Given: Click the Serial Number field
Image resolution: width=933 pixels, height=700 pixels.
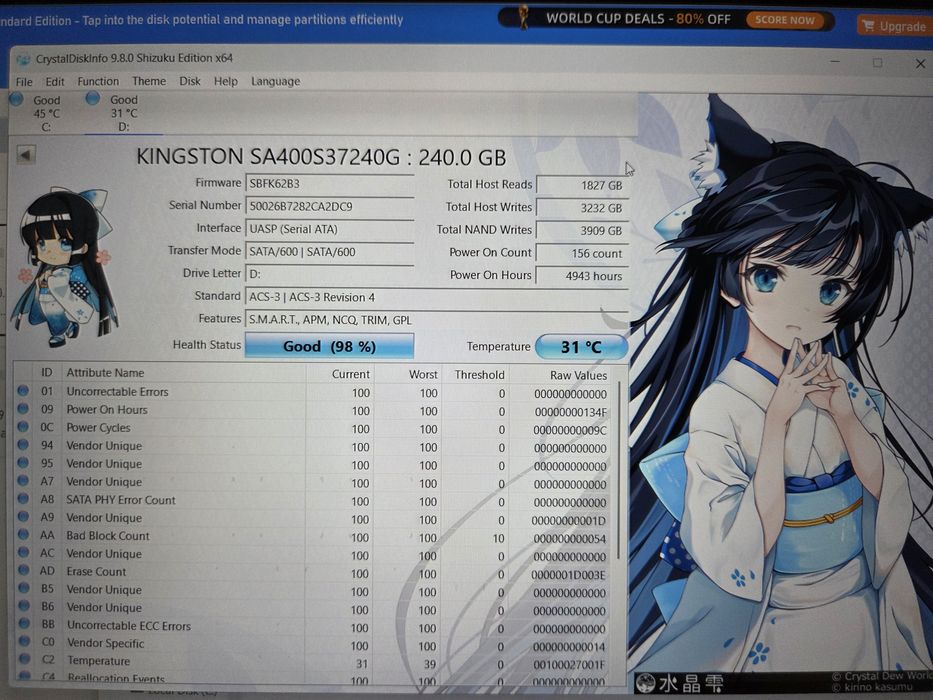Looking at the screenshot, I should pos(330,207).
